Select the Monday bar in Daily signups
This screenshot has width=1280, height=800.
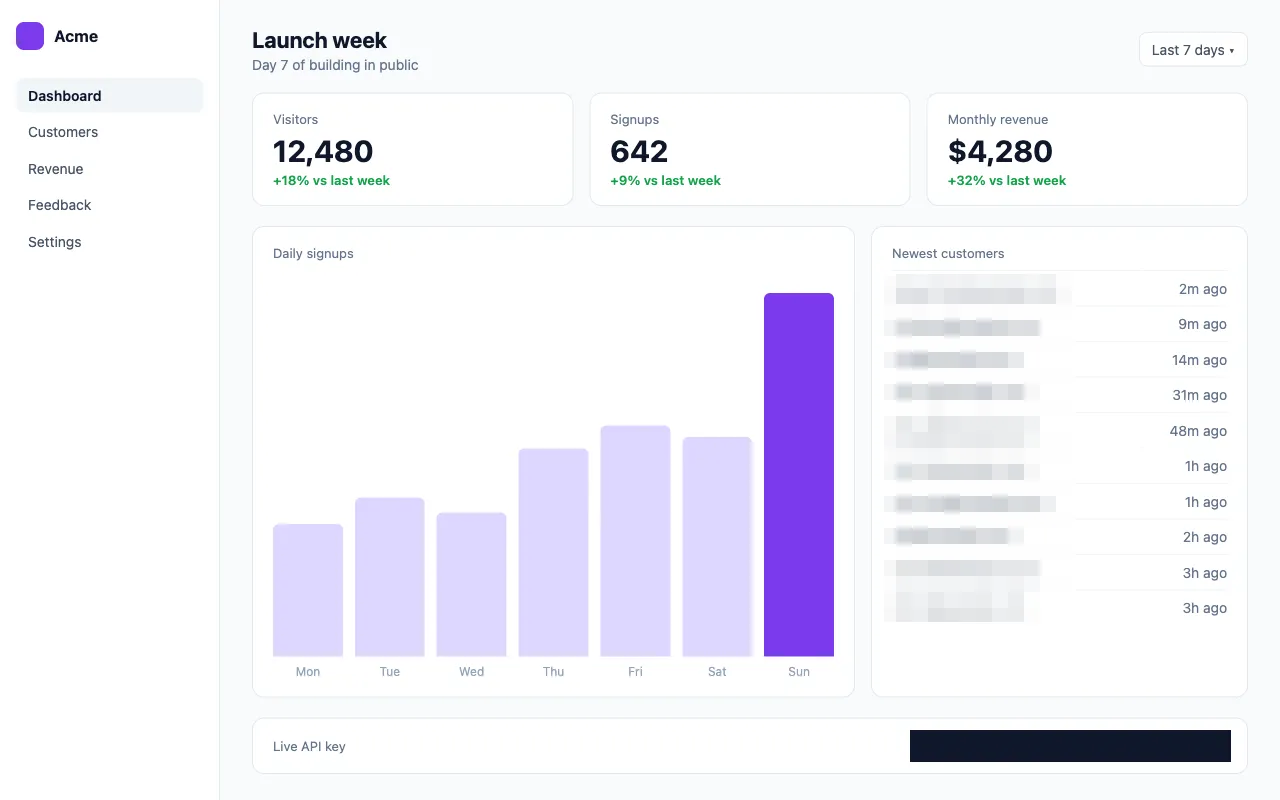[x=308, y=590]
